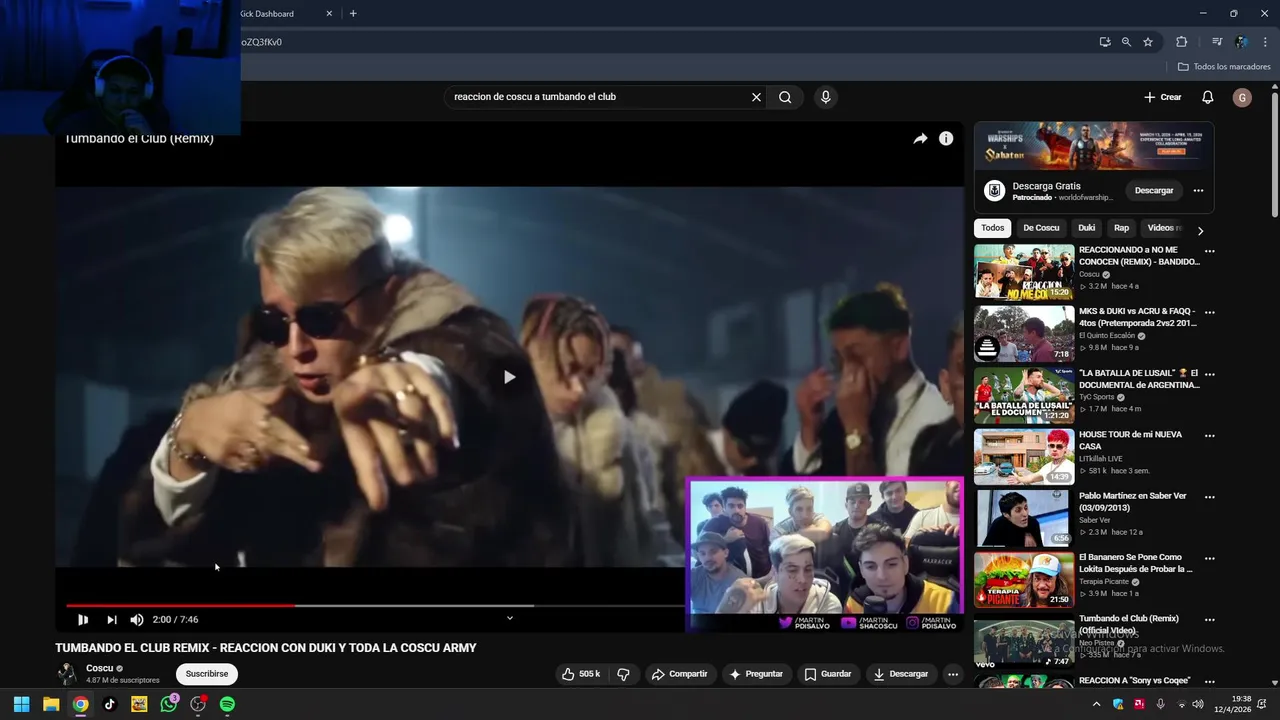Open options for HOUSE TOUR video

tap(1209, 435)
